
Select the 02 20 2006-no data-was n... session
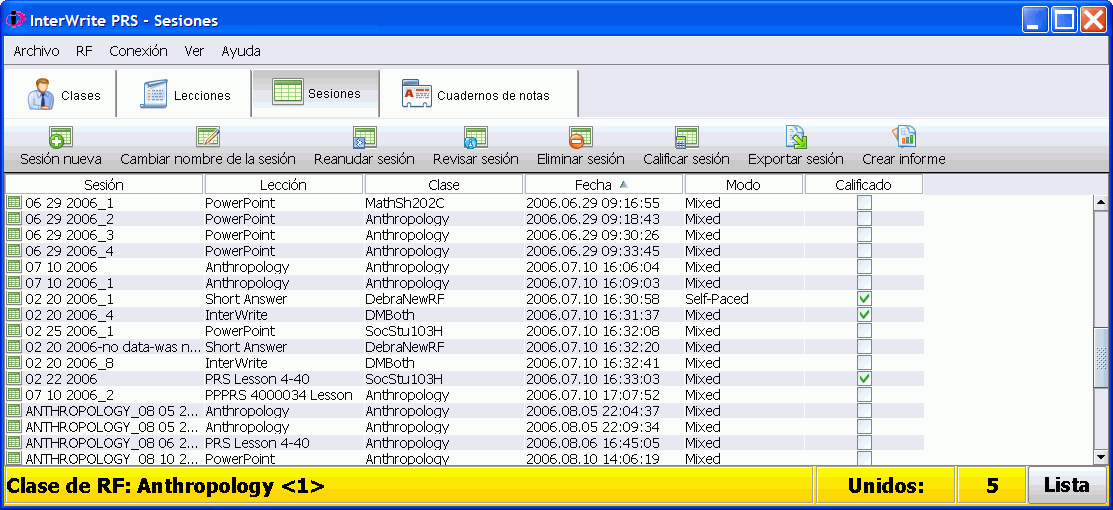pyautogui.click(x=104, y=347)
